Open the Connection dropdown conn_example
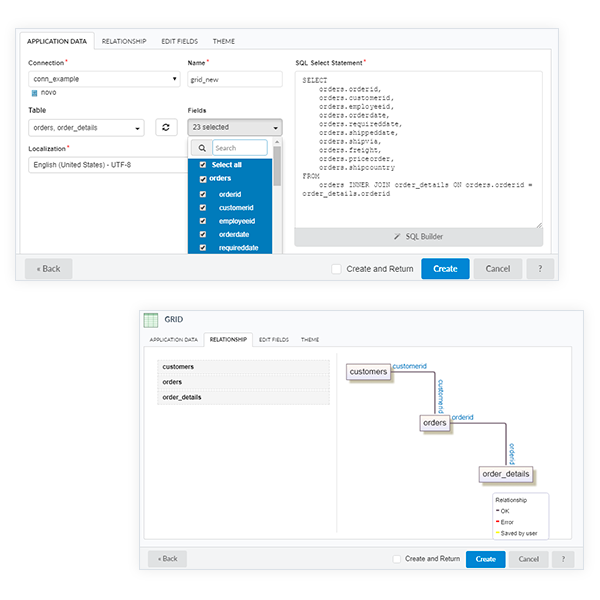 (x=104, y=78)
